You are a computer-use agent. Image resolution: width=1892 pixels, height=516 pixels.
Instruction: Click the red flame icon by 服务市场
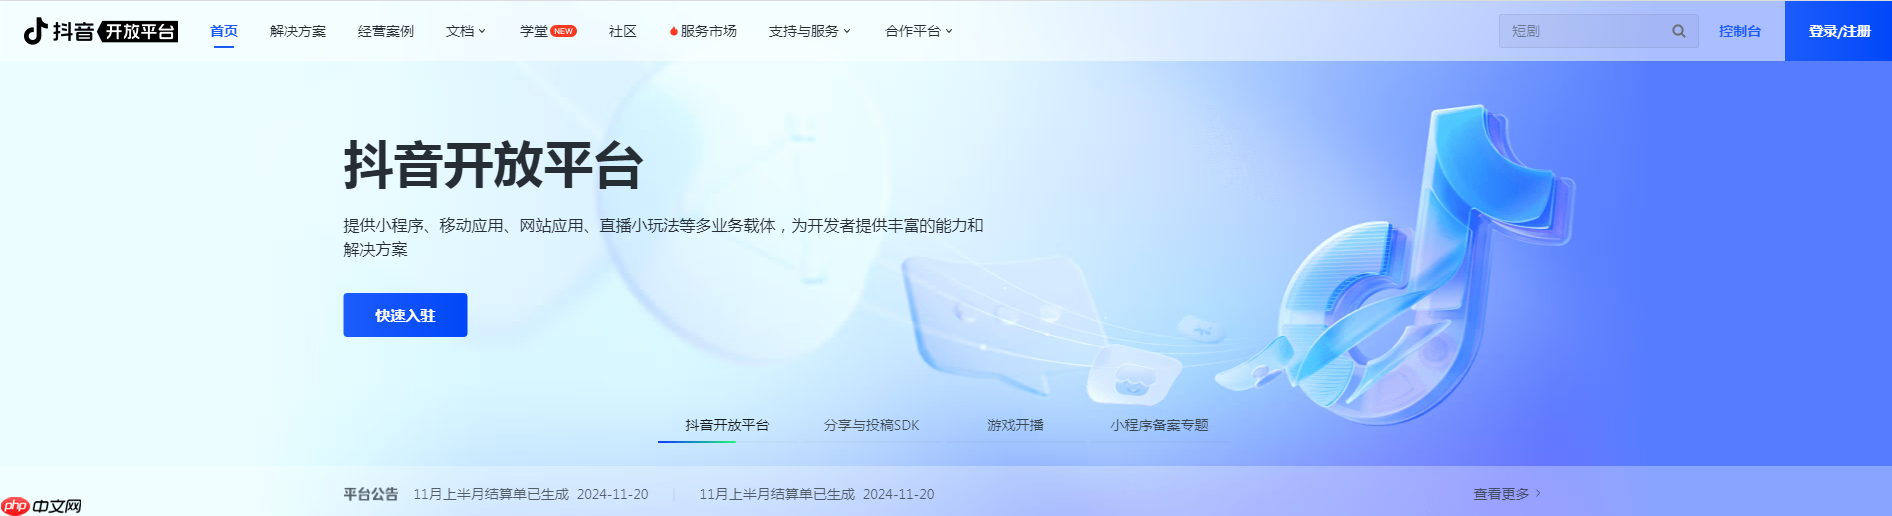[674, 31]
